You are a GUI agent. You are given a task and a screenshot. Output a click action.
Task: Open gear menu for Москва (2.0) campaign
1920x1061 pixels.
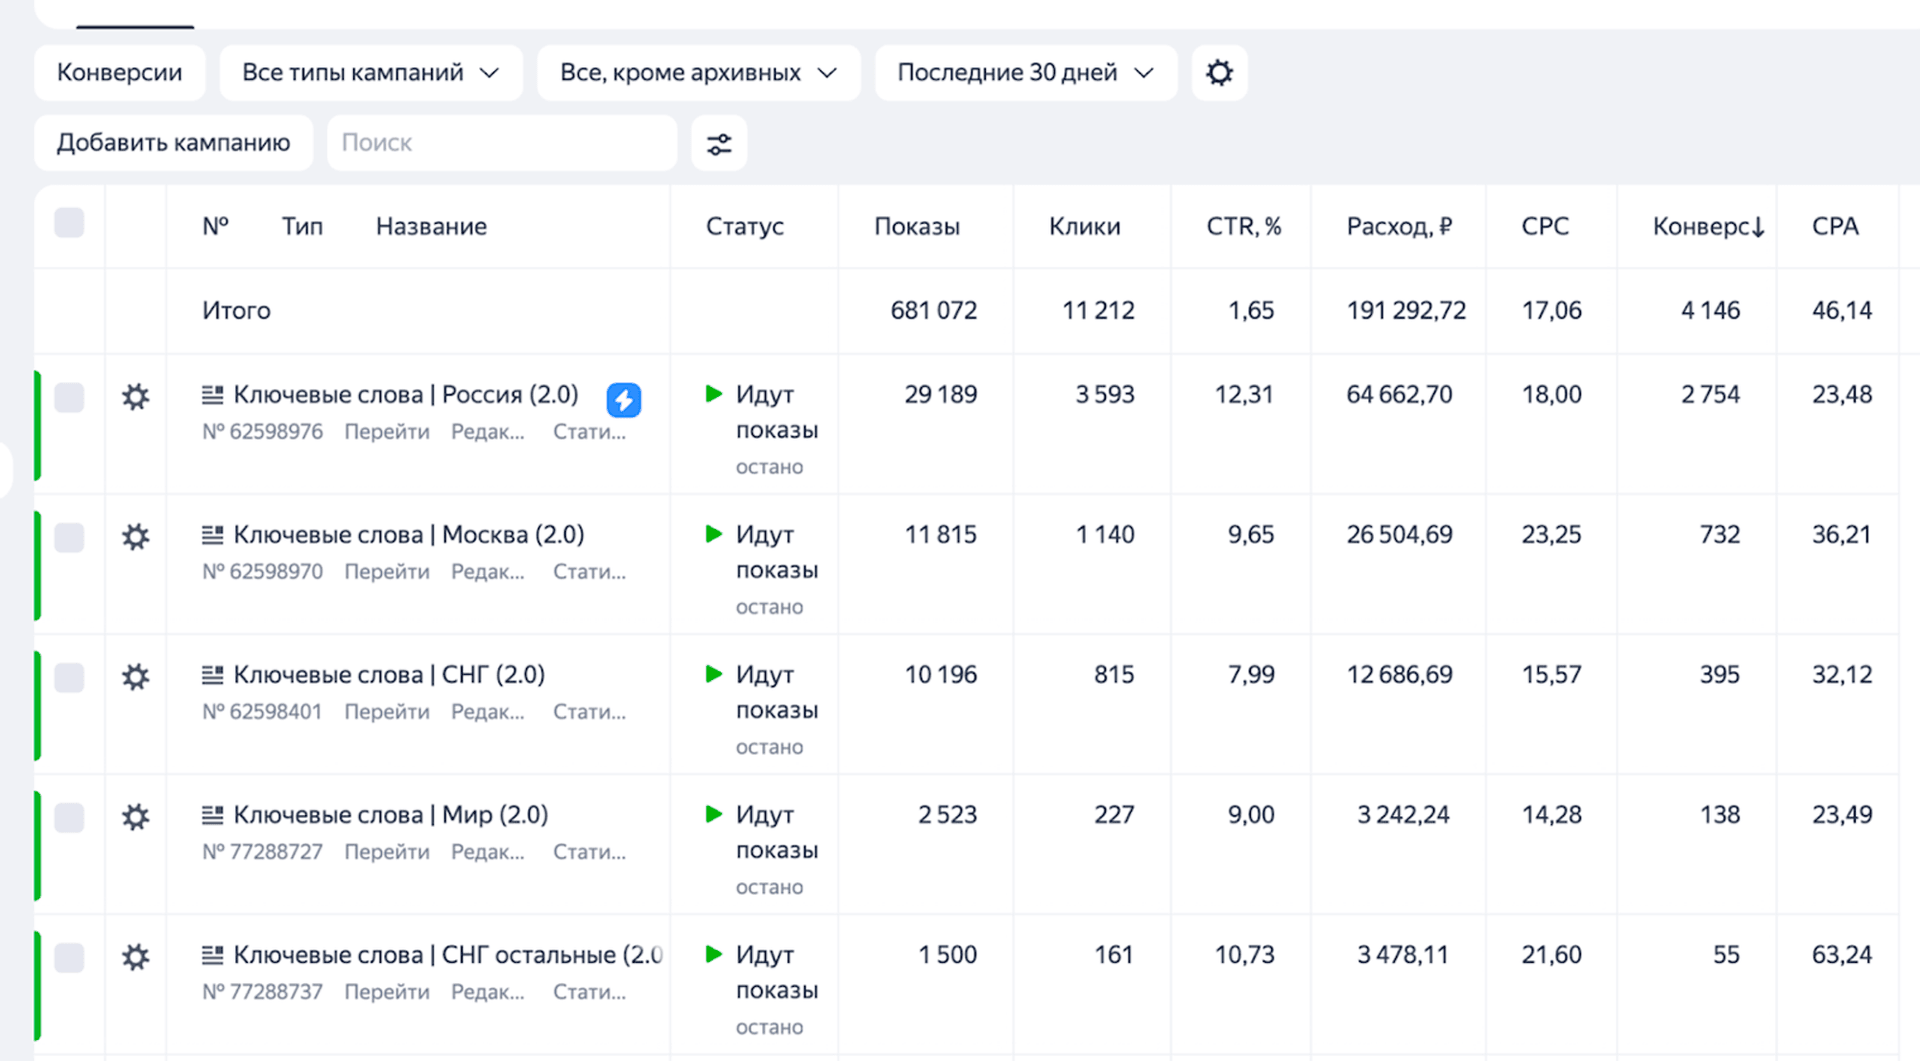(136, 537)
